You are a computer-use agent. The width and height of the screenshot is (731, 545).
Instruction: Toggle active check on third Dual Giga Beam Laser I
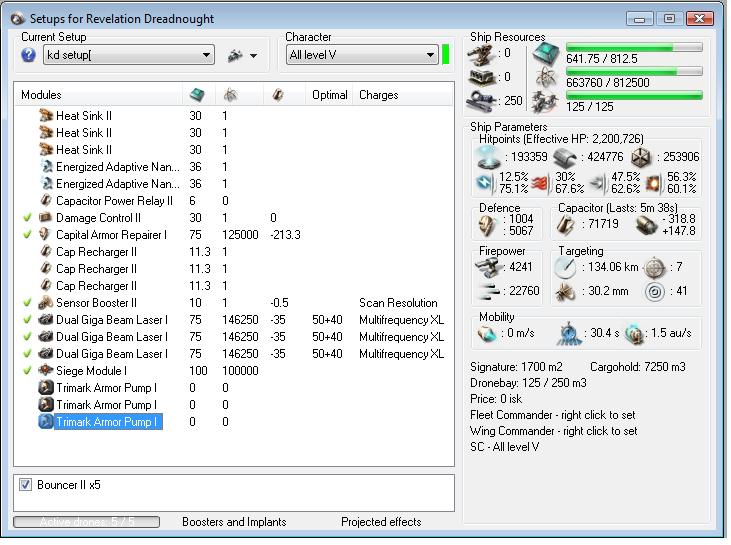28,353
